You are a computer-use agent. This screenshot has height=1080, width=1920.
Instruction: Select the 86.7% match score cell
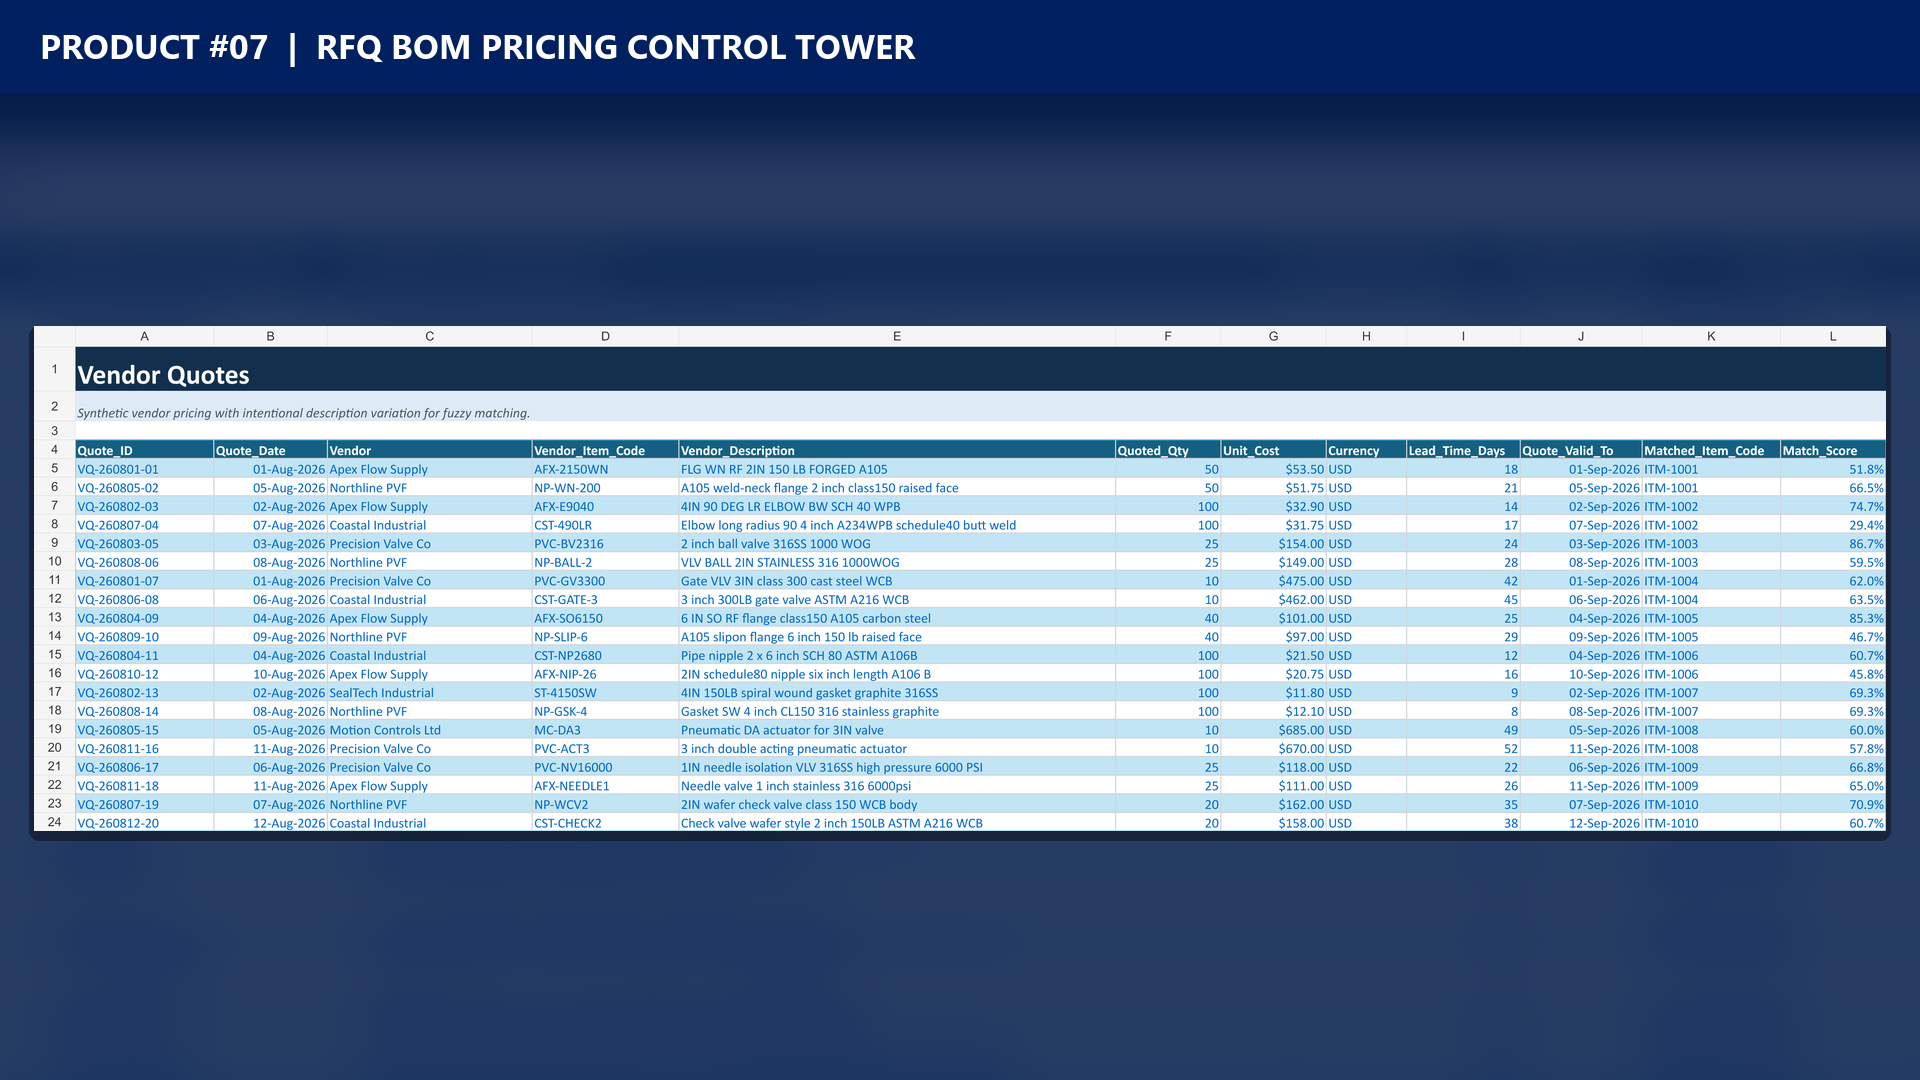1832,544
